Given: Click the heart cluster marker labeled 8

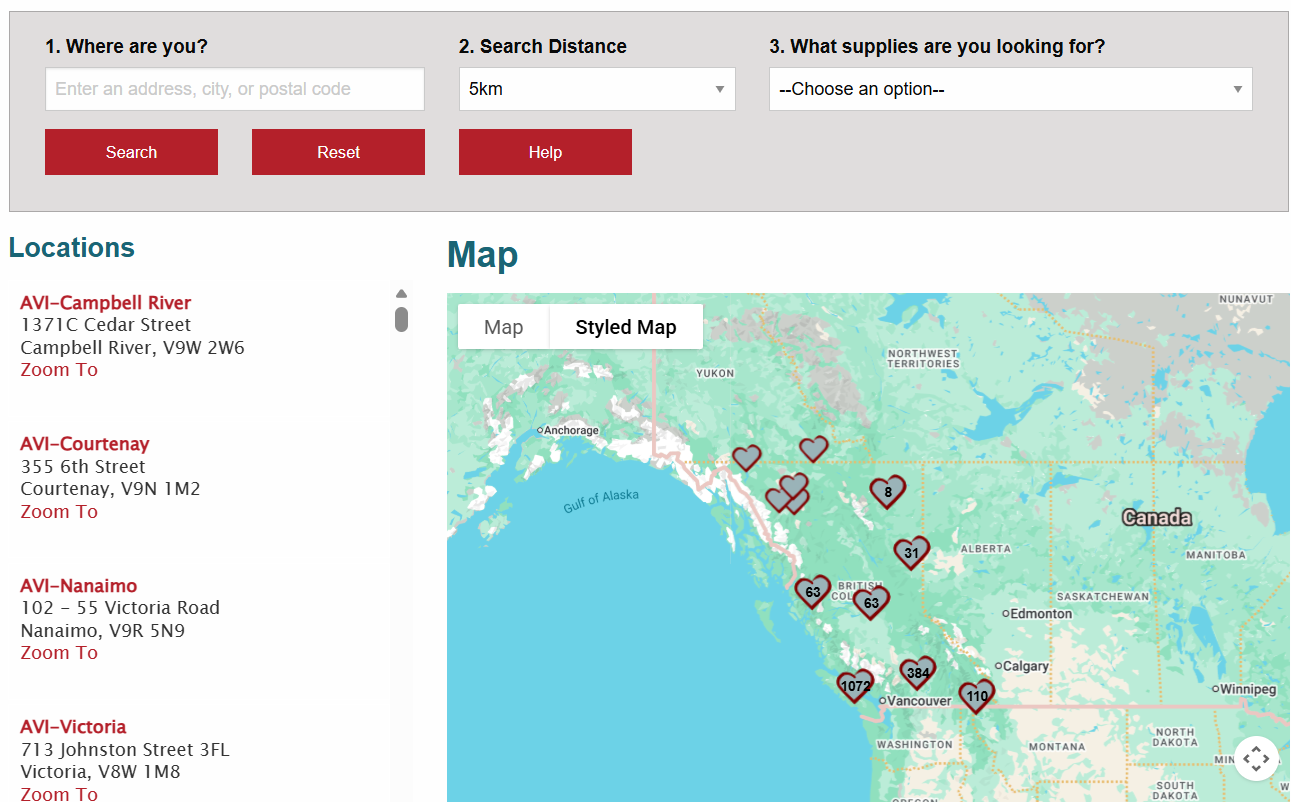Looking at the screenshot, I should tap(888, 491).
